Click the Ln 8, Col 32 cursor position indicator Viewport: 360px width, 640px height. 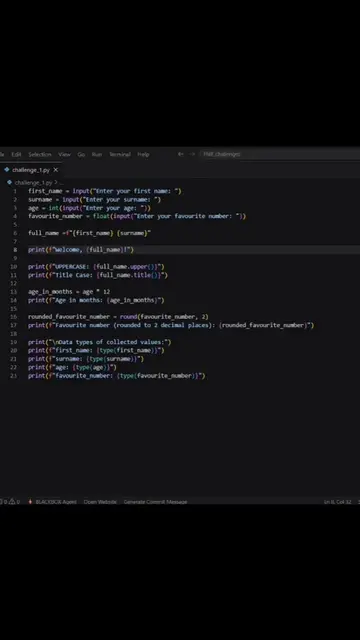coord(338,502)
